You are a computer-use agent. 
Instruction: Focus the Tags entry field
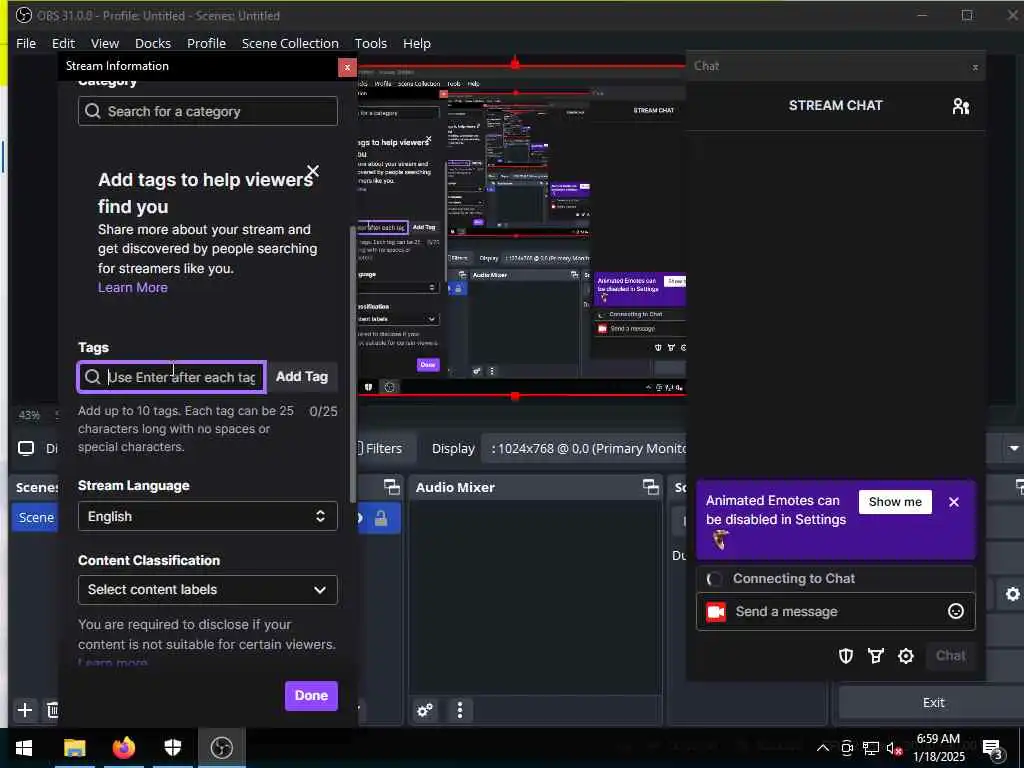tap(172, 377)
